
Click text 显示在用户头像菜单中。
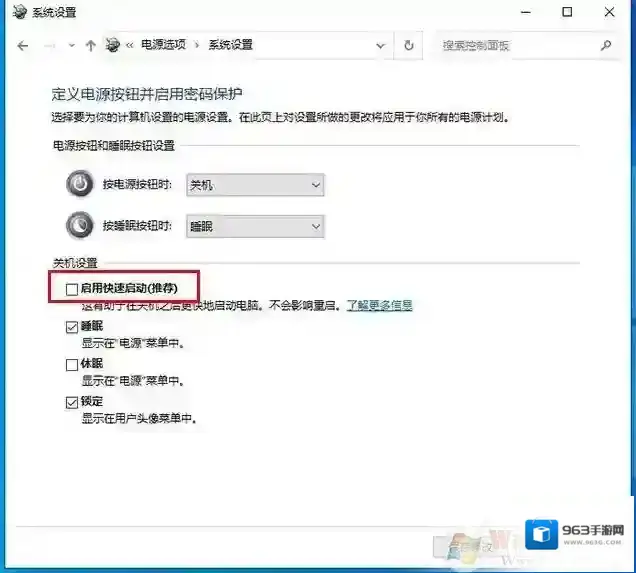pos(140,418)
